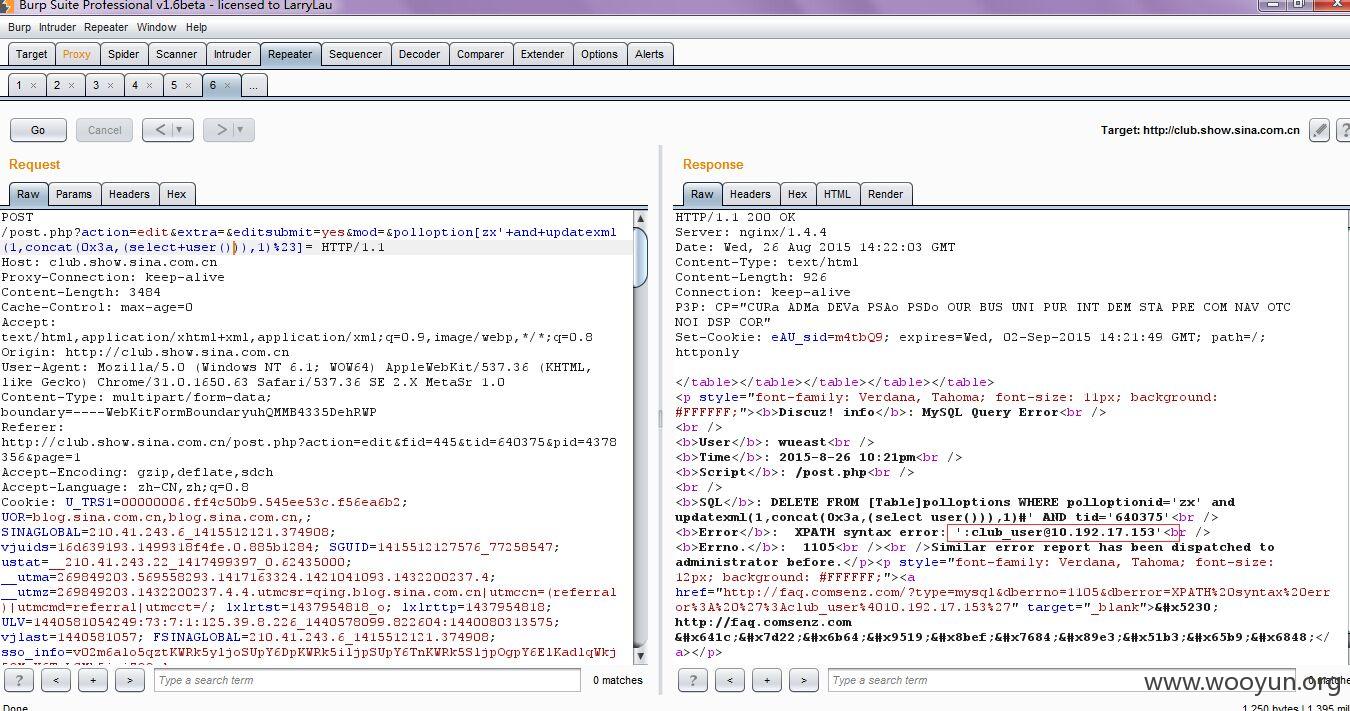Switch to the Intruder tool tab

pos(232,54)
